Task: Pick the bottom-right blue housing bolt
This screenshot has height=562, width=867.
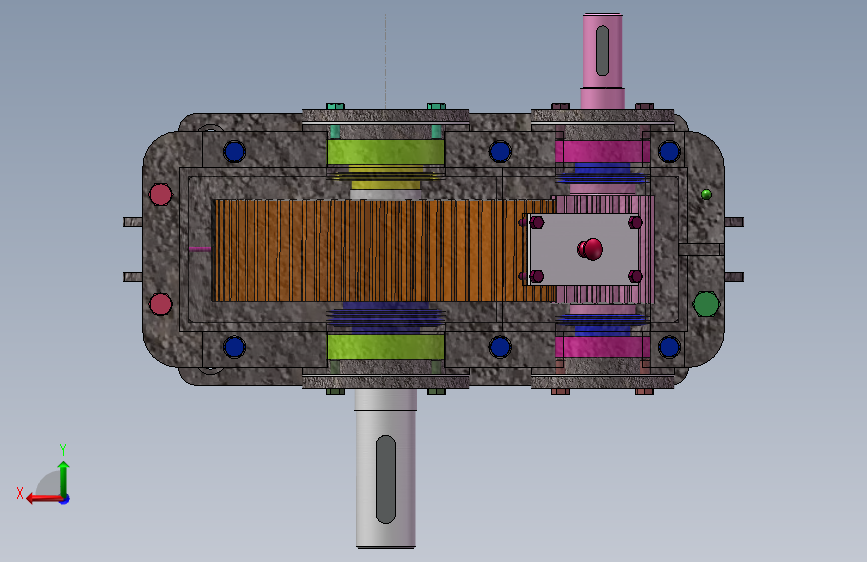Action: tap(669, 347)
